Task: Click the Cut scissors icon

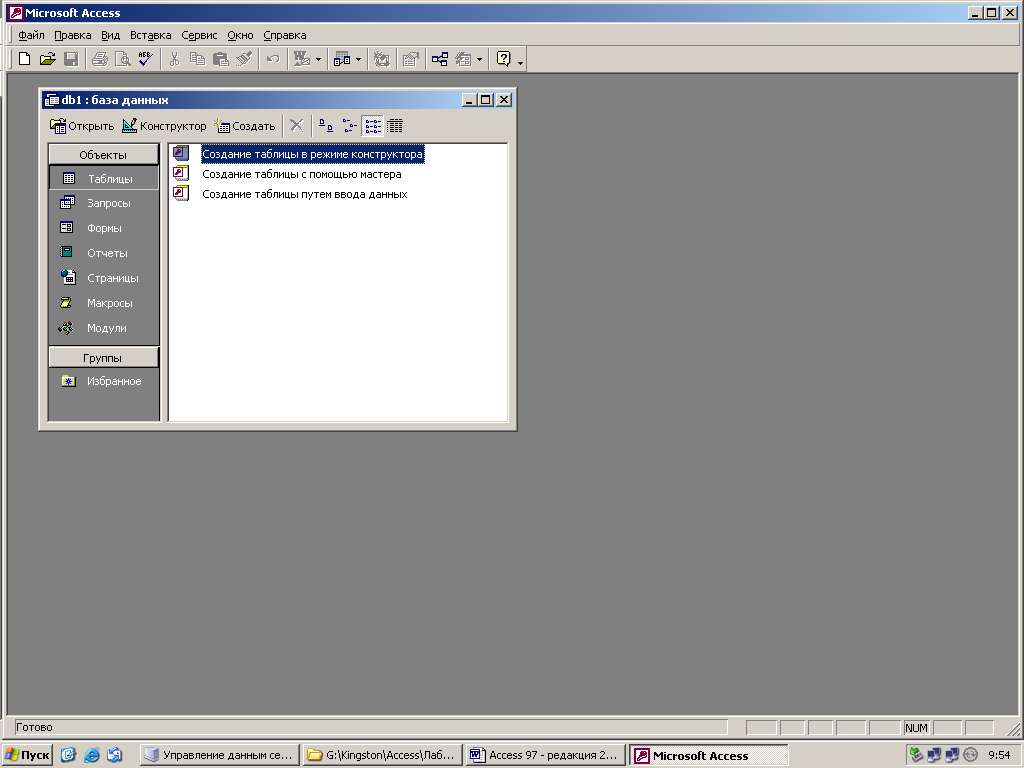Action: point(174,59)
